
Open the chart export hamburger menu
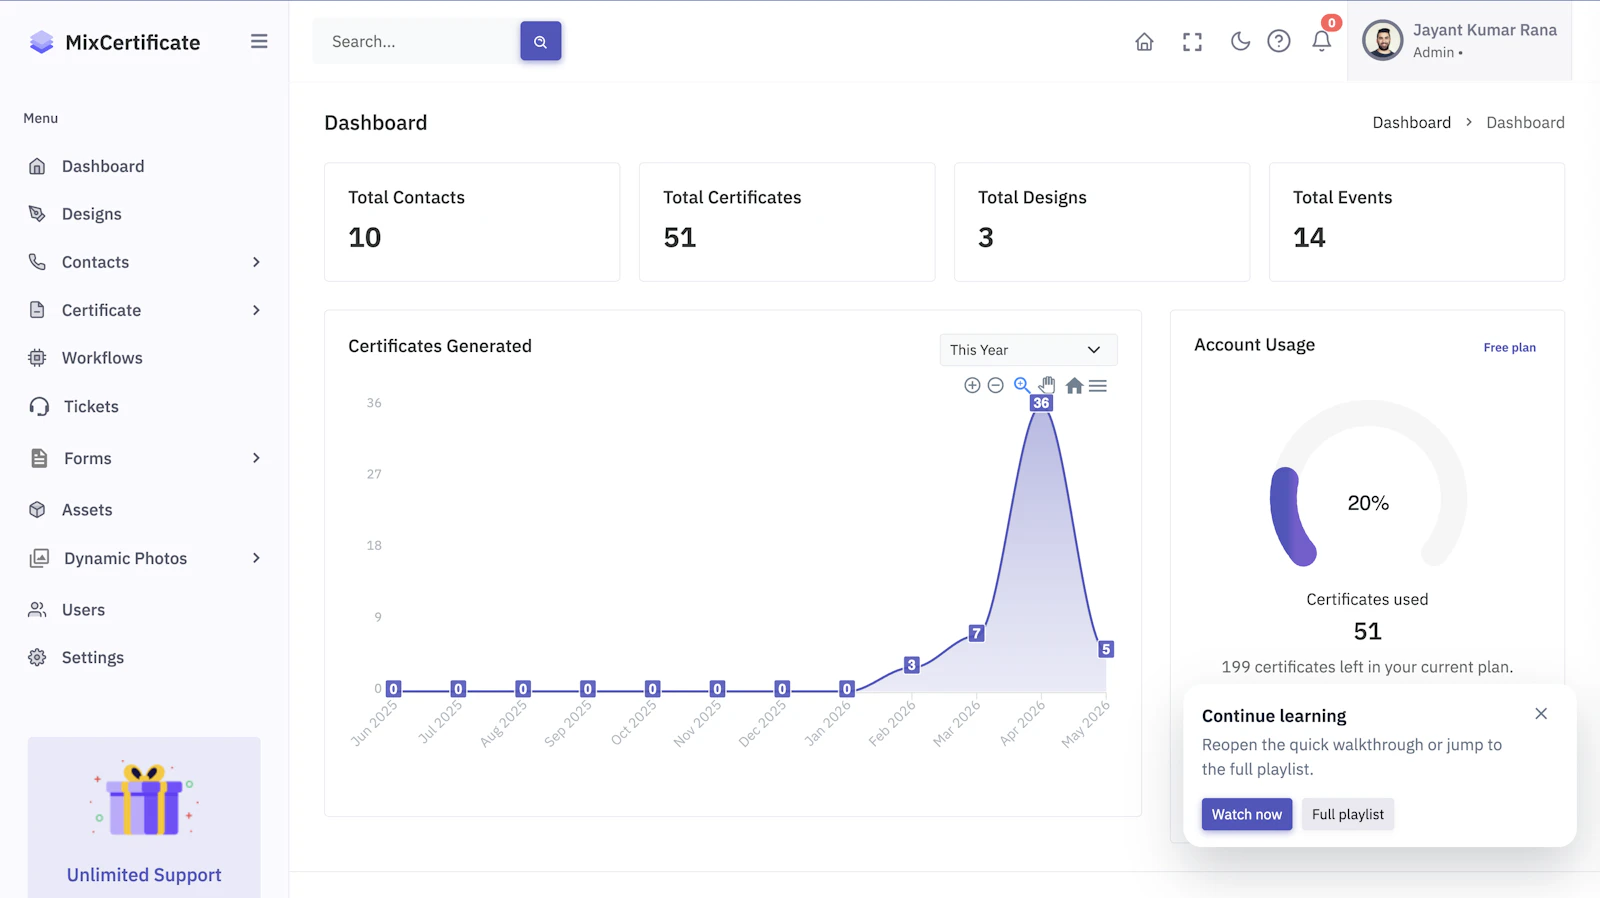click(1098, 385)
